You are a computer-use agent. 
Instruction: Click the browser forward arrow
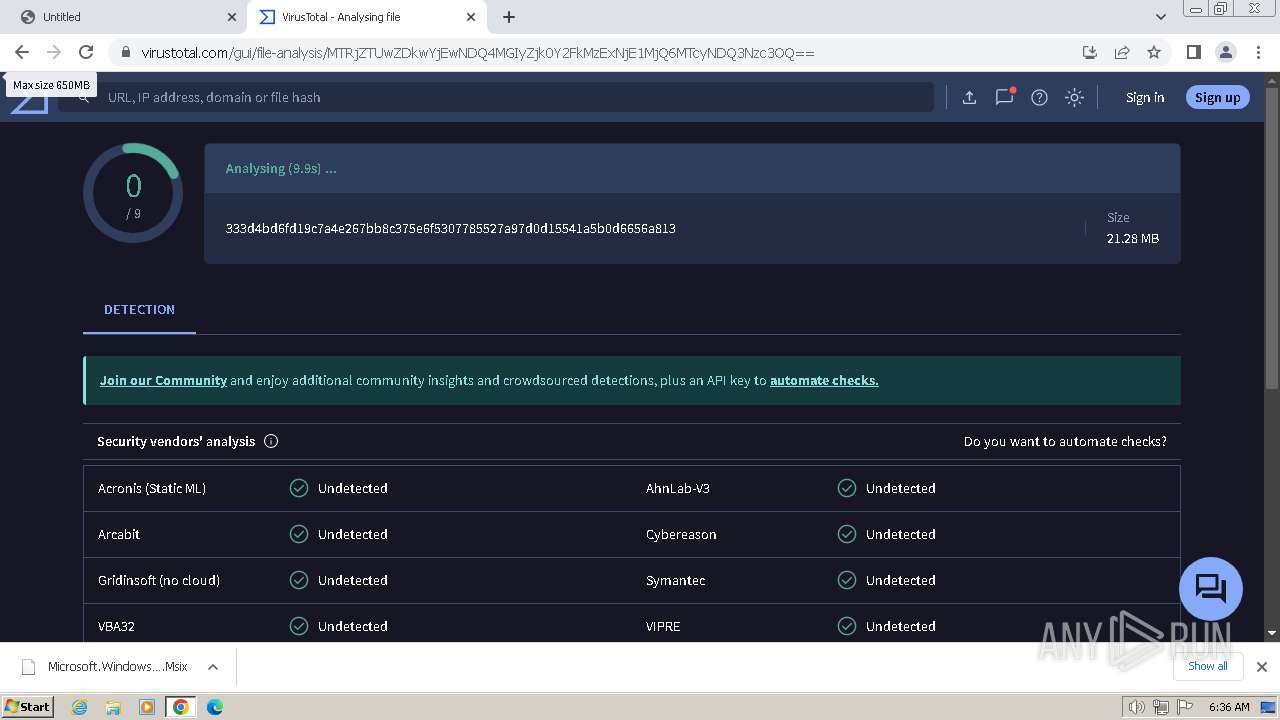[54, 52]
